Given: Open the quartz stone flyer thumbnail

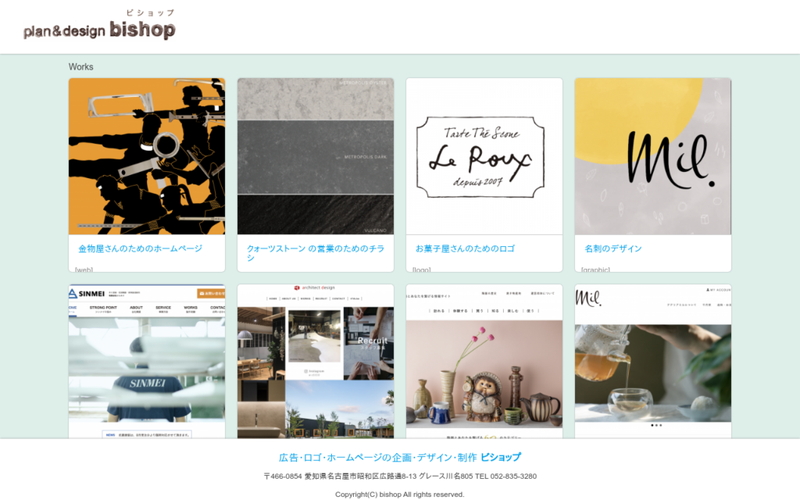Looking at the screenshot, I should coord(315,157).
